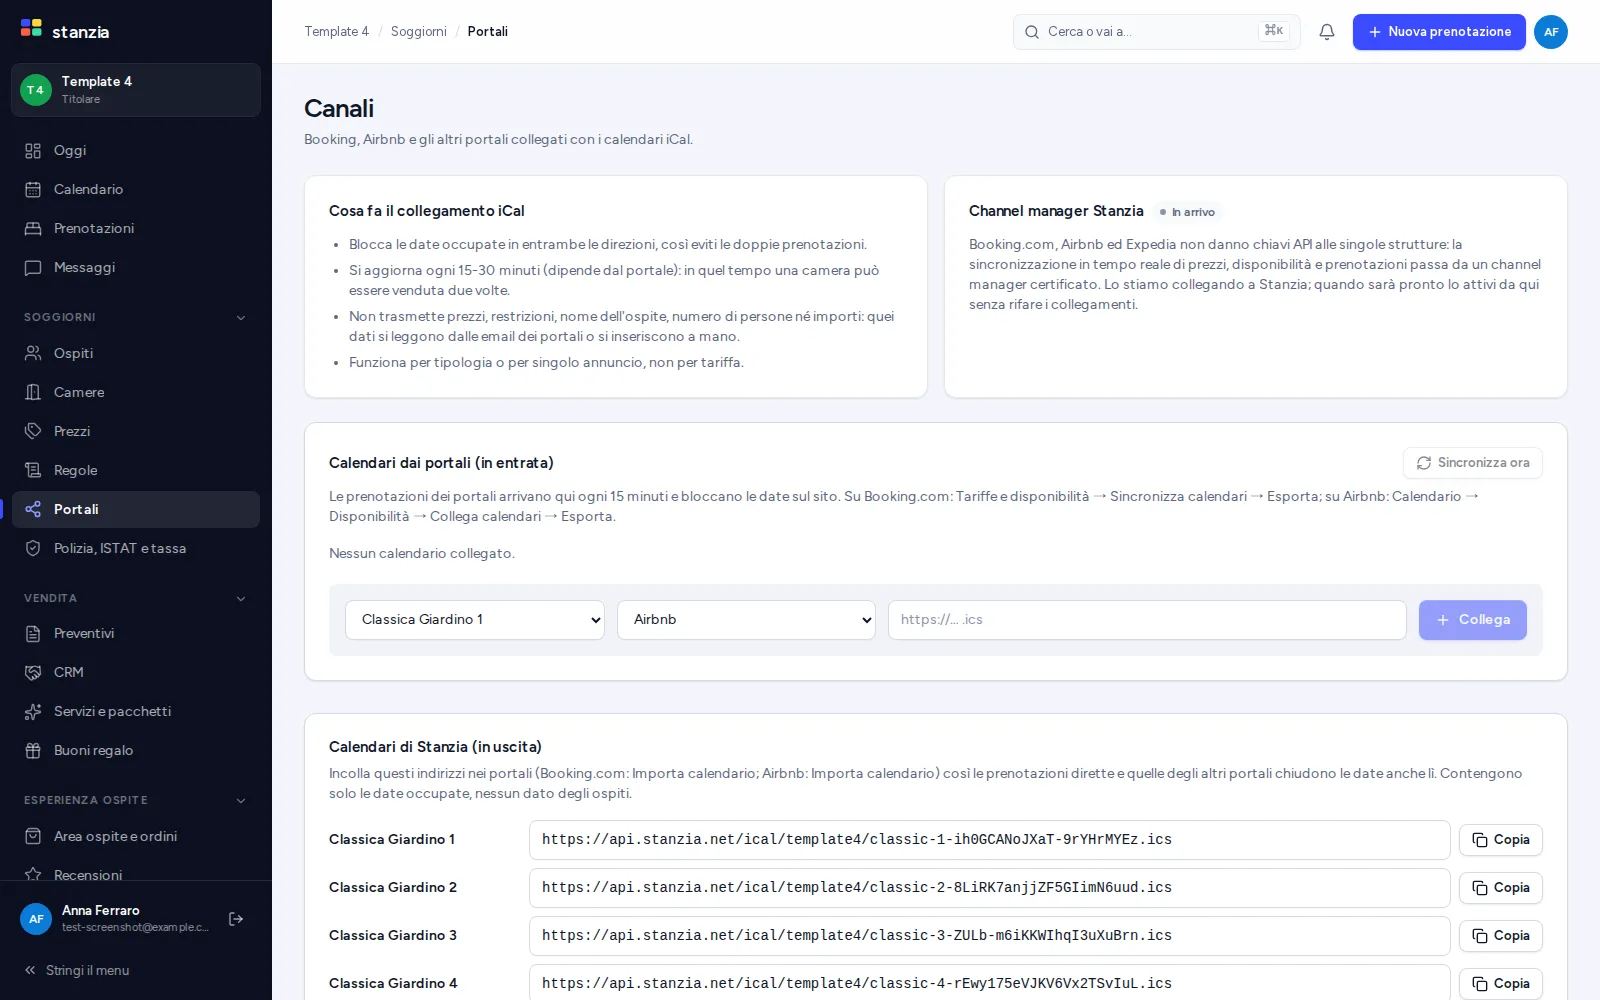This screenshot has height=1000, width=1600.
Task: Click the Regole list icon
Action: [x=33, y=471]
